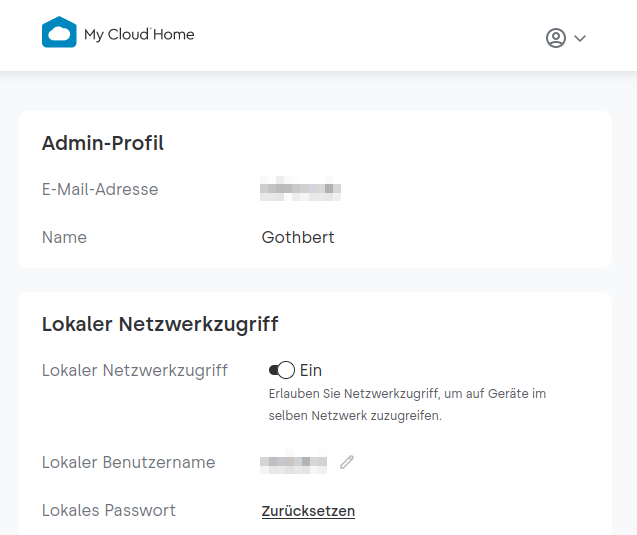Click the E-Mail-Adresse field label
Screen dimensions: 637x535
click(100, 189)
